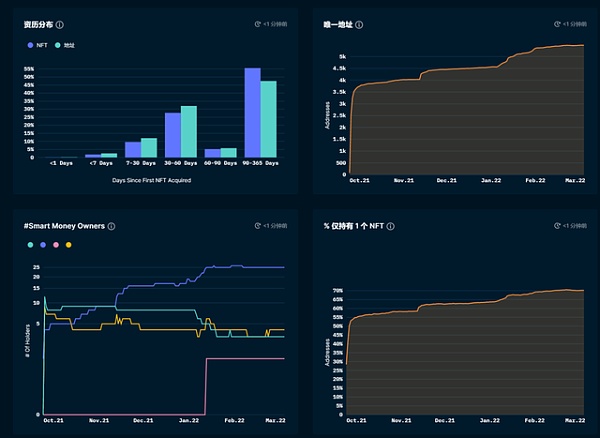Viewport: 600px width, 438px height.
Task: Click the refresh clock icon in 资历分布 panel
Action: pos(259,23)
